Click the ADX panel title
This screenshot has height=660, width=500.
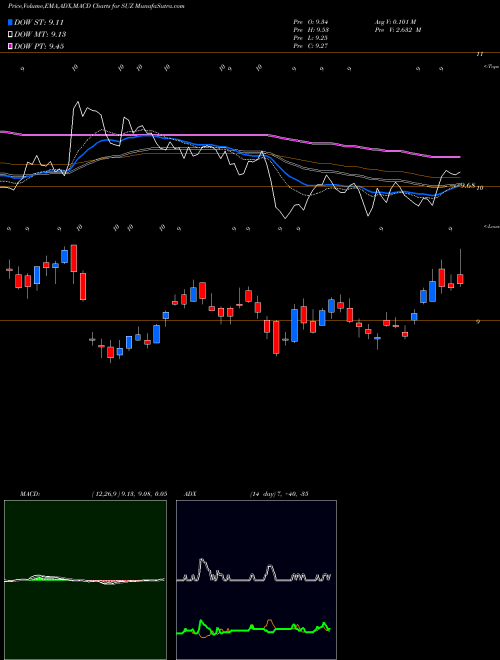tap(190, 494)
